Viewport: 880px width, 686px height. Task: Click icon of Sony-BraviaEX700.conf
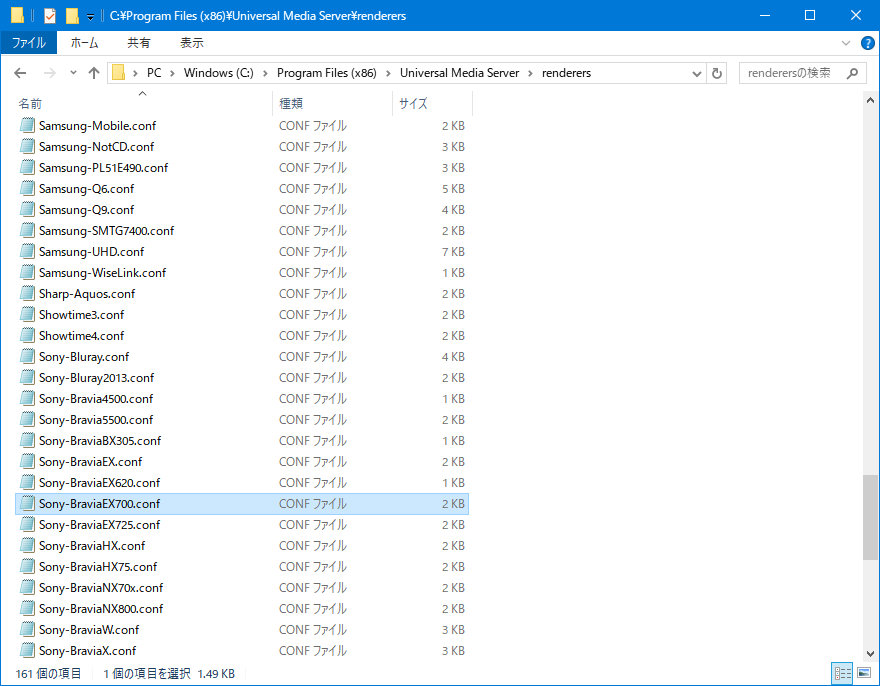27,503
